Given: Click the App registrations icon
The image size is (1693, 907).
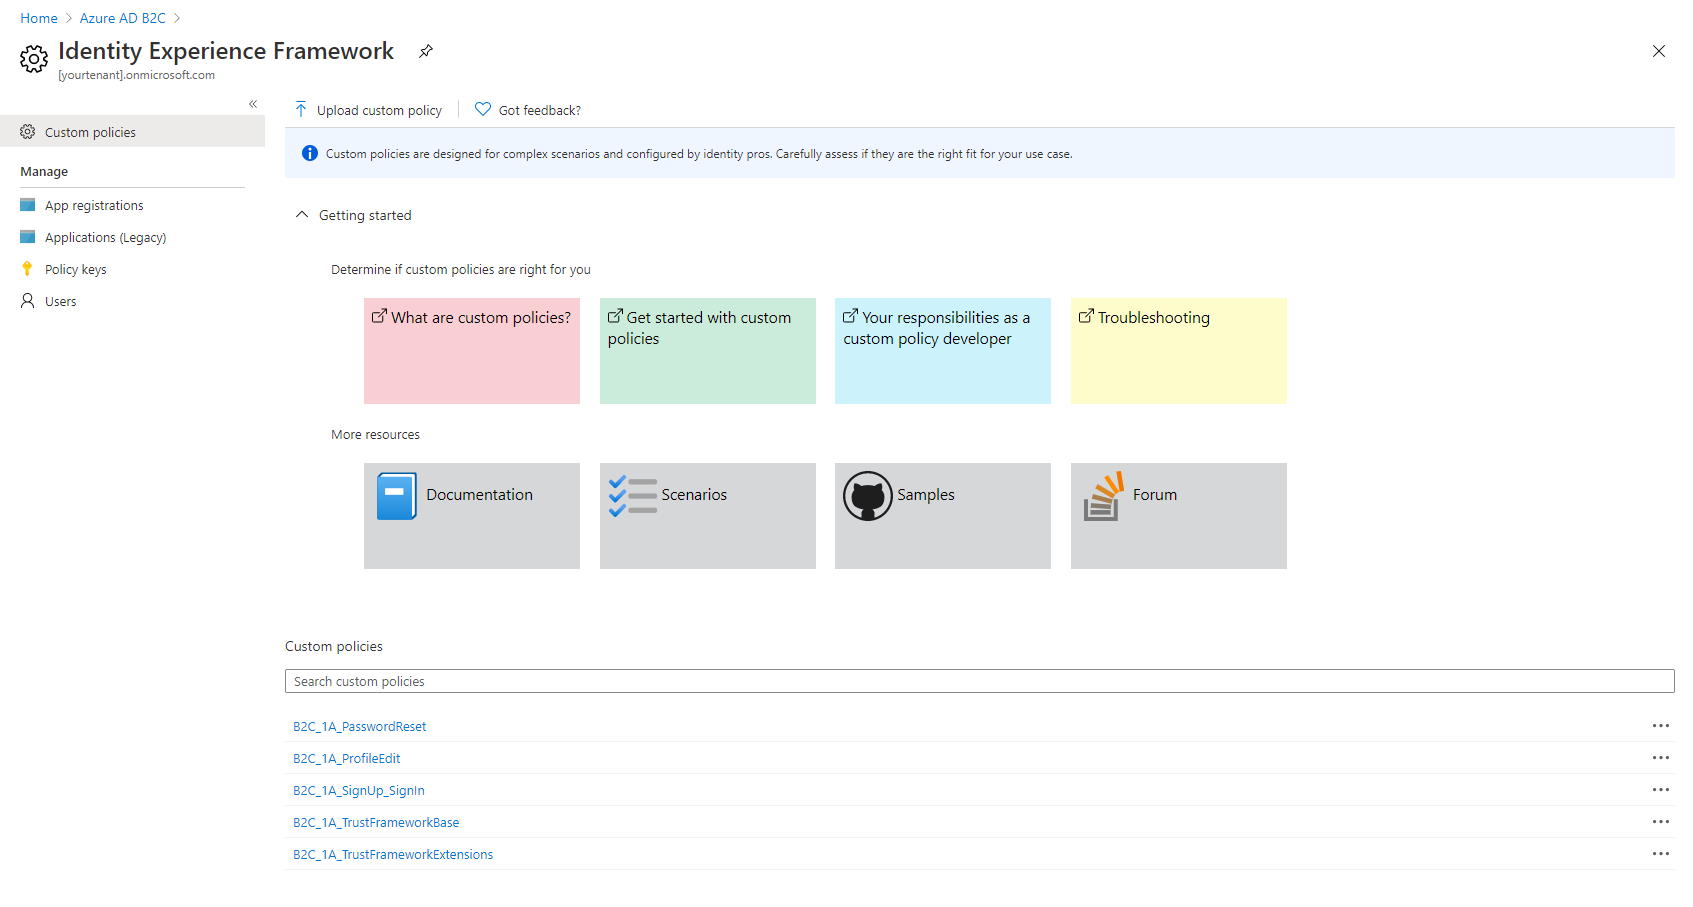Looking at the screenshot, I should point(28,205).
